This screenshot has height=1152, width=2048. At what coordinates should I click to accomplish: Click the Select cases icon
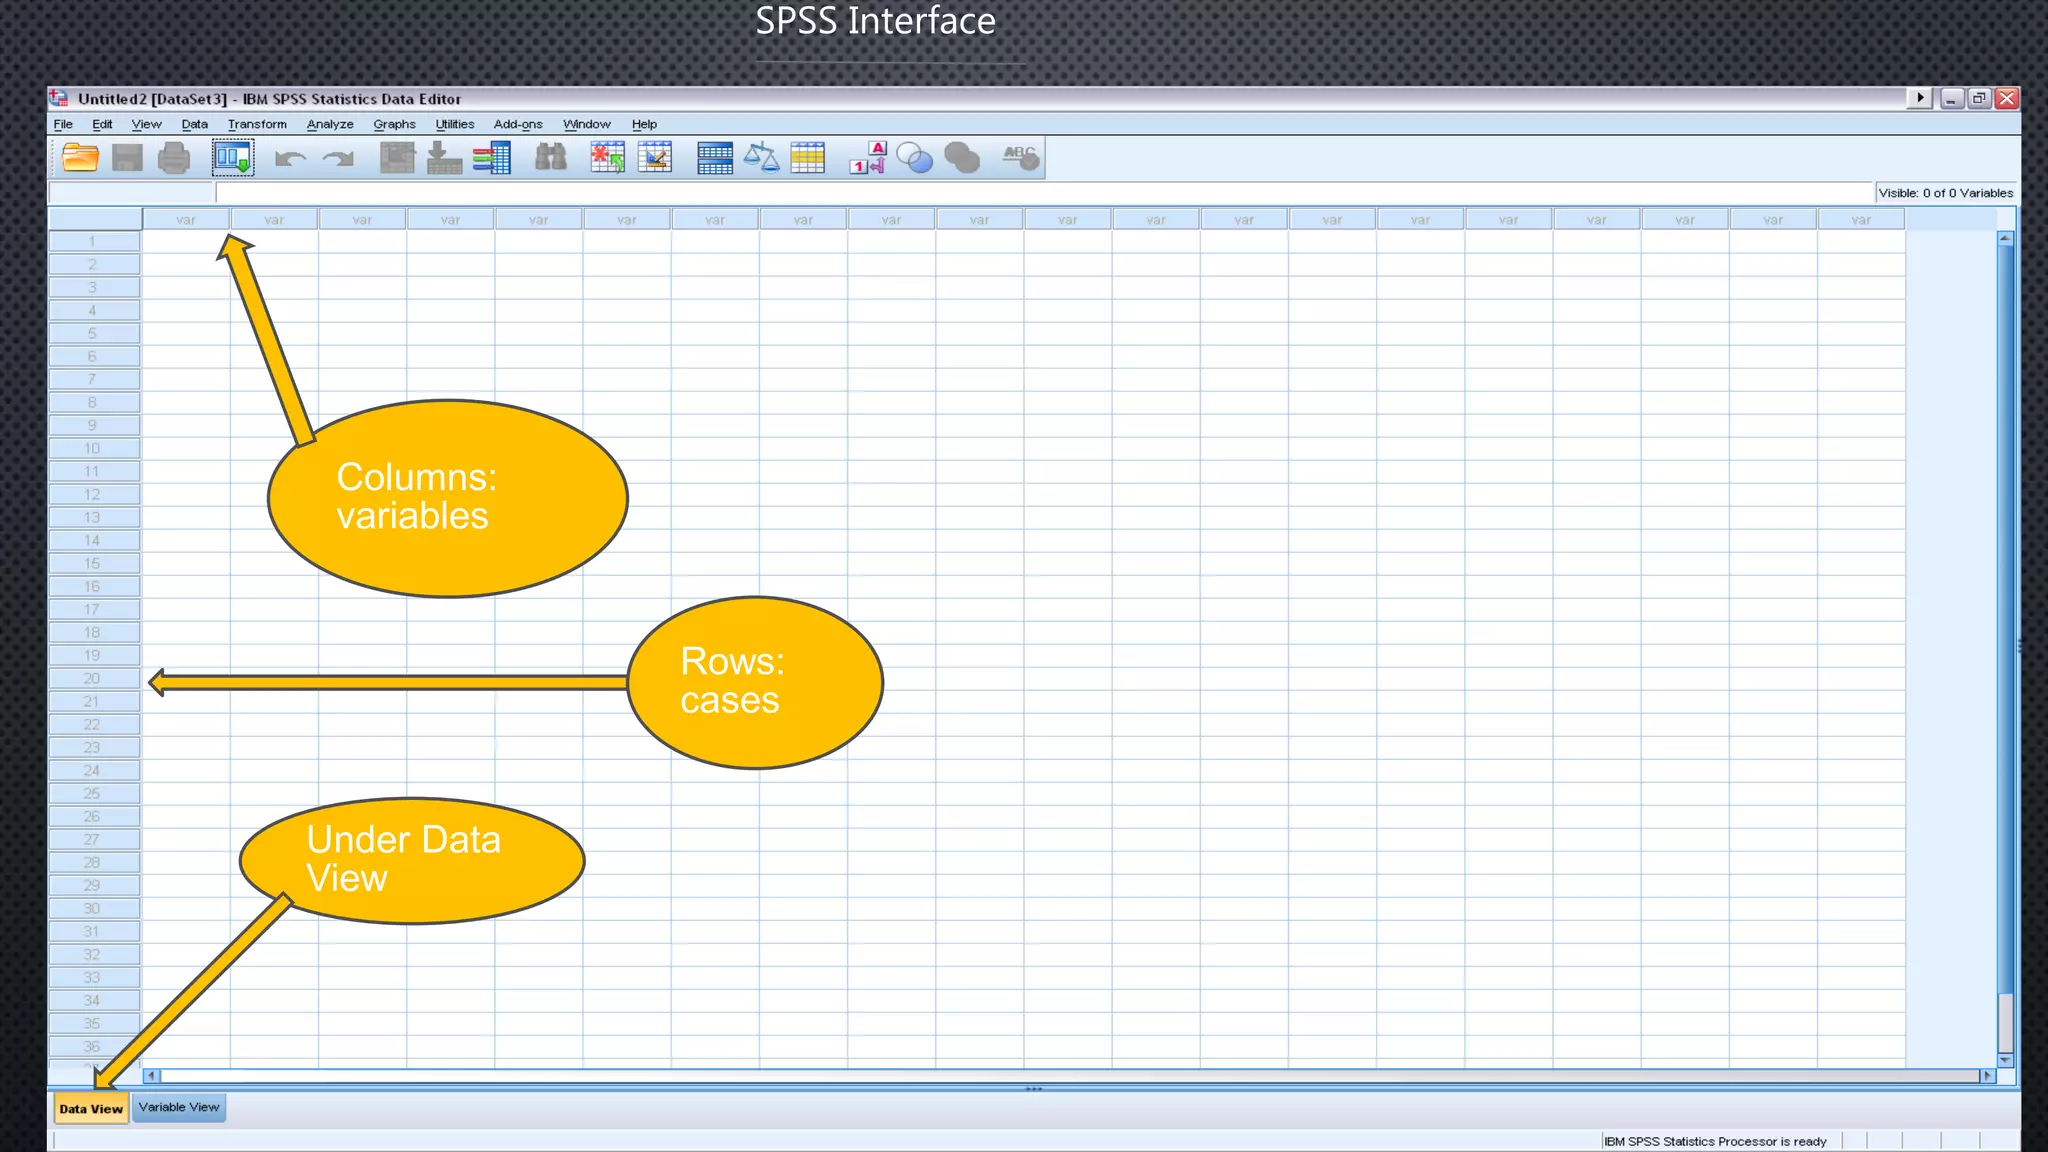tap(808, 158)
